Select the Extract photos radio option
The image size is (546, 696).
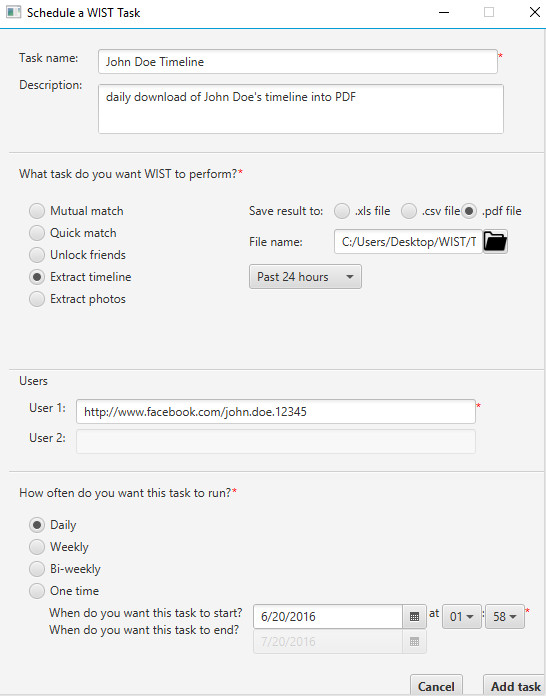77,299
